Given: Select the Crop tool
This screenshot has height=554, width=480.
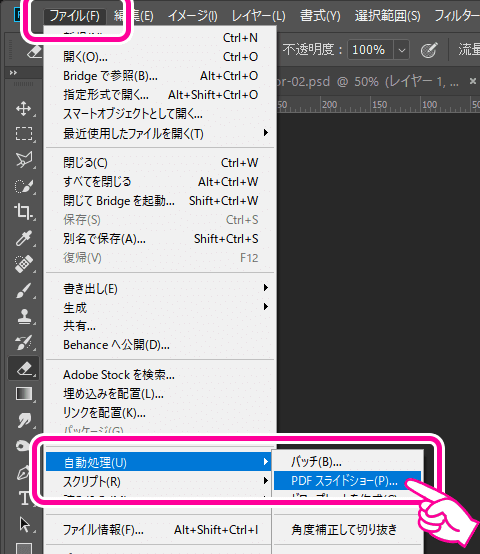Looking at the screenshot, I should [24, 212].
